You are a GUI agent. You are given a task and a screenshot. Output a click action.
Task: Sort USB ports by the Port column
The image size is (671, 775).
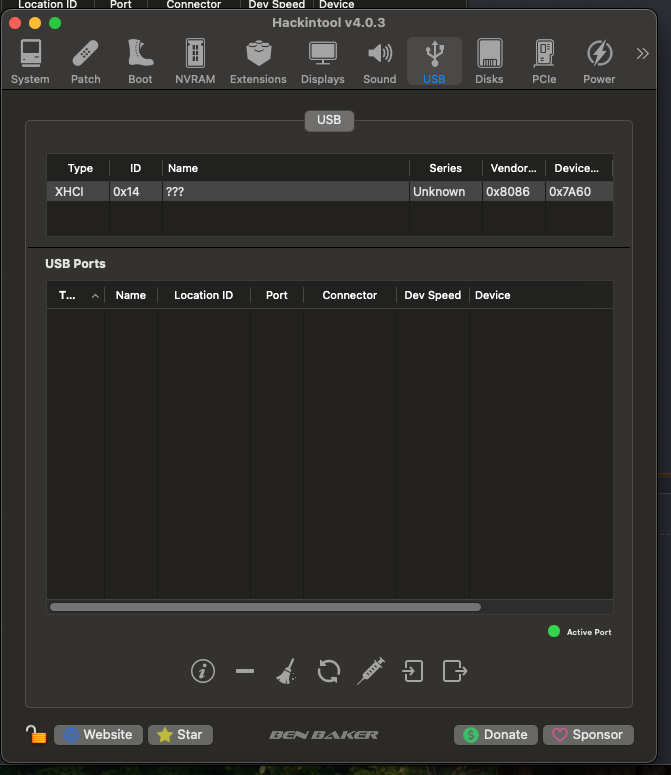[277, 295]
